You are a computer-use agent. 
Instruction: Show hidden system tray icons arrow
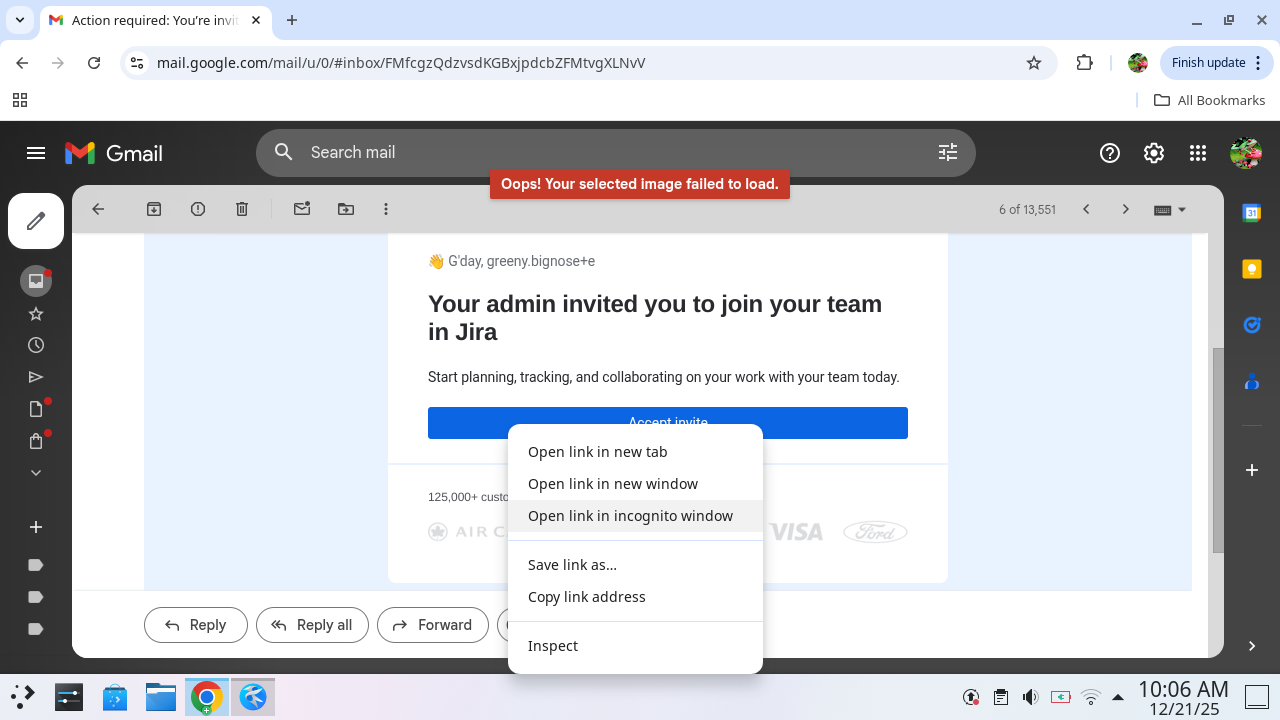pyautogui.click(x=1118, y=697)
